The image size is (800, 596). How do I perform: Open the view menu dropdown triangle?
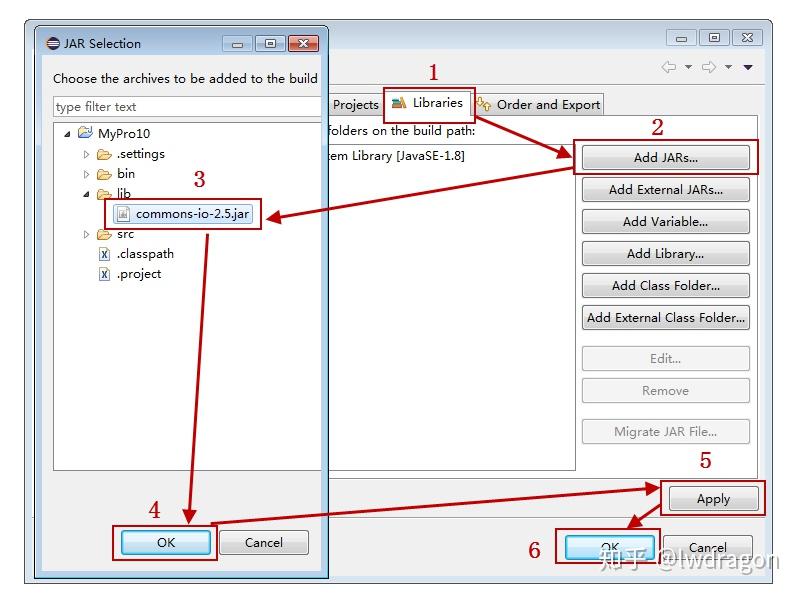(748, 67)
